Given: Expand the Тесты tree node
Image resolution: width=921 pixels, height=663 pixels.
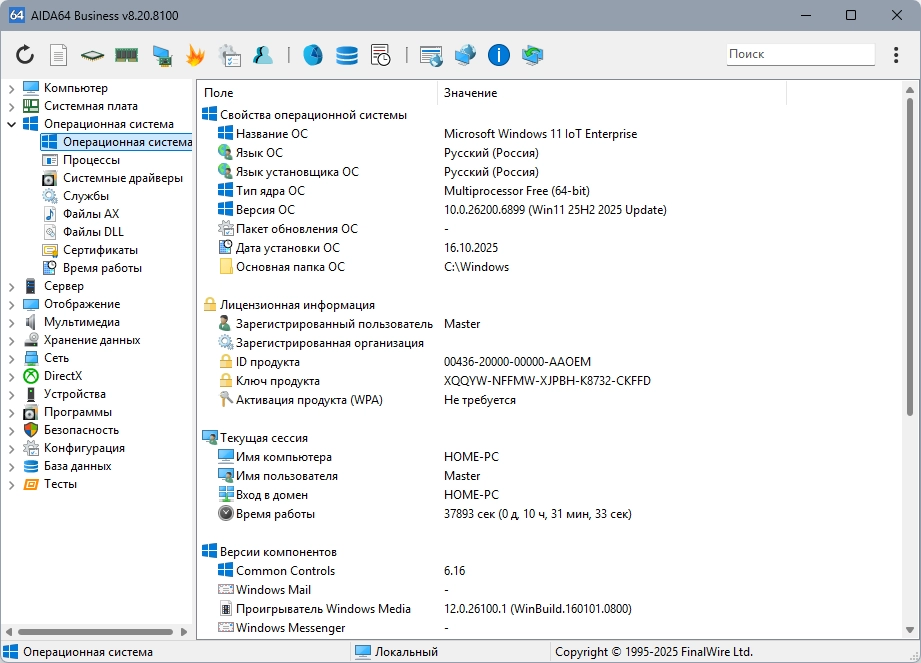Looking at the screenshot, I should (11, 484).
